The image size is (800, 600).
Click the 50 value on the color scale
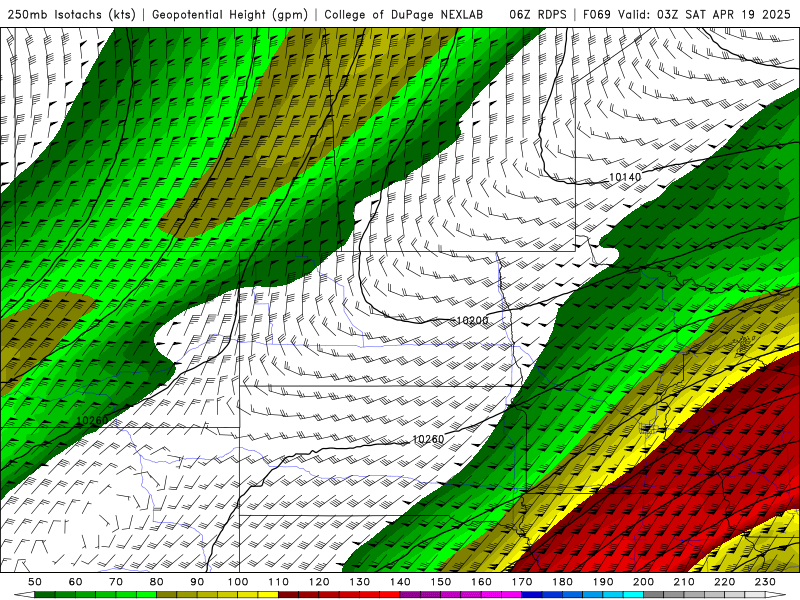34,582
